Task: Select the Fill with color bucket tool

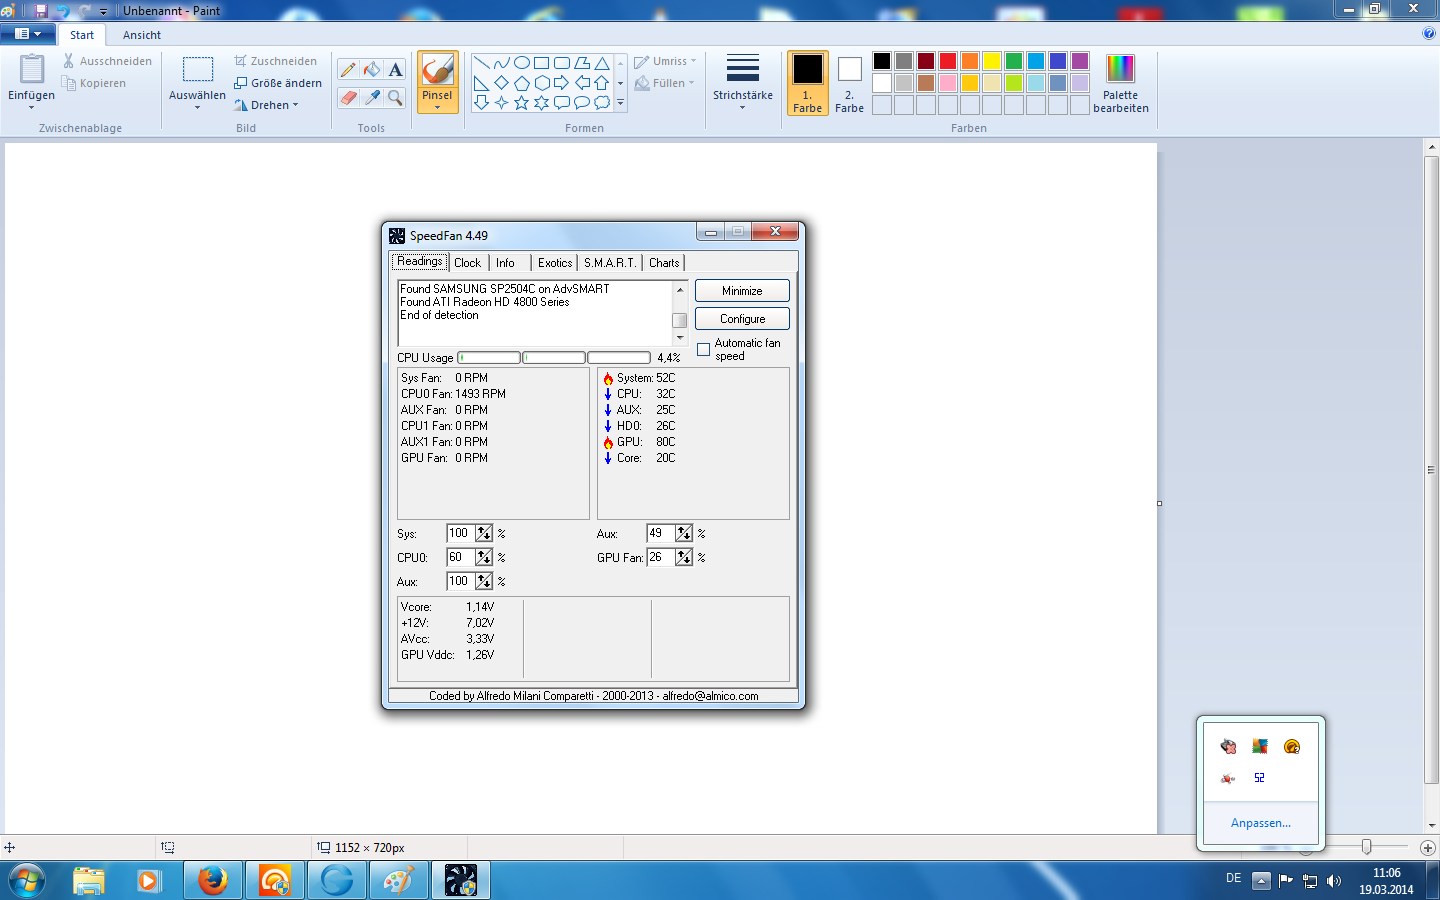Action: pos(372,69)
